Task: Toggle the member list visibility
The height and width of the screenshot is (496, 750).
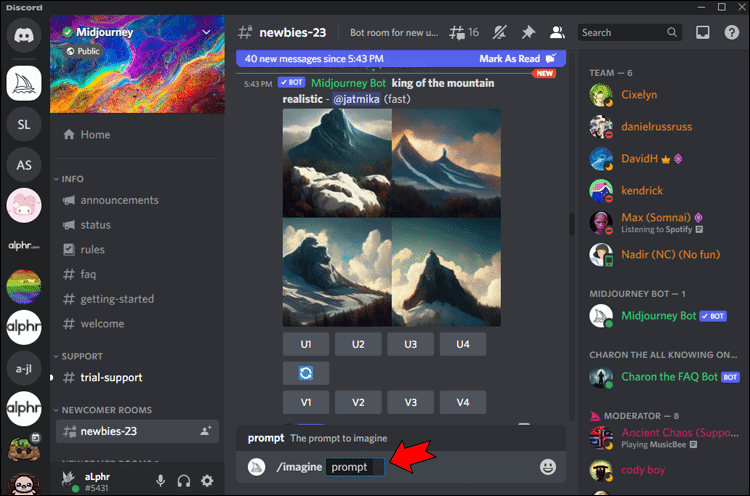Action: point(557,33)
